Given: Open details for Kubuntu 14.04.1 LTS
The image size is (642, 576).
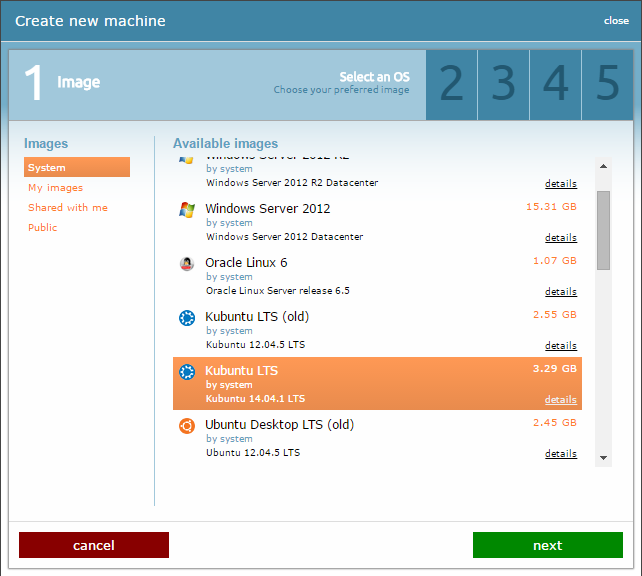Looking at the screenshot, I should pos(561,400).
